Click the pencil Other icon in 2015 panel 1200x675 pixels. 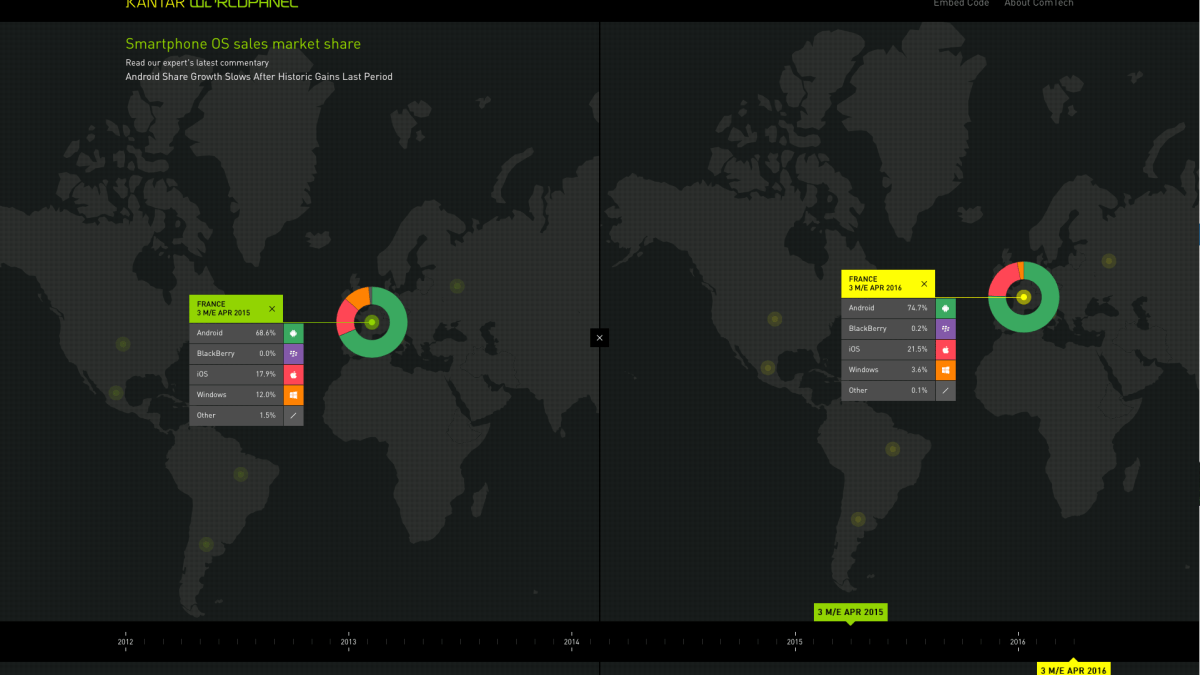point(293,415)
